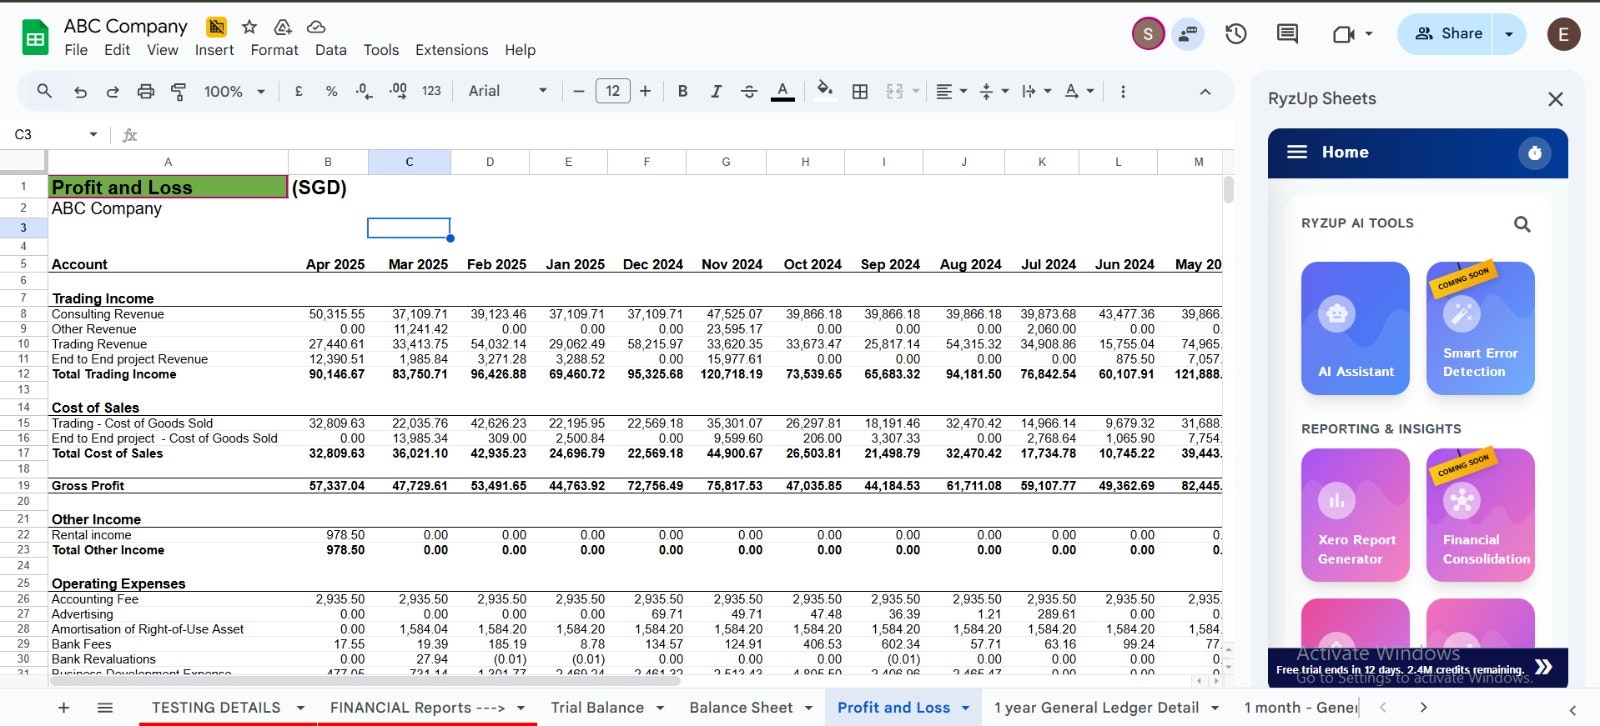The image size is (1600, 726).
Task: Open the Arial font dropdown
Action: click(508, 91)
